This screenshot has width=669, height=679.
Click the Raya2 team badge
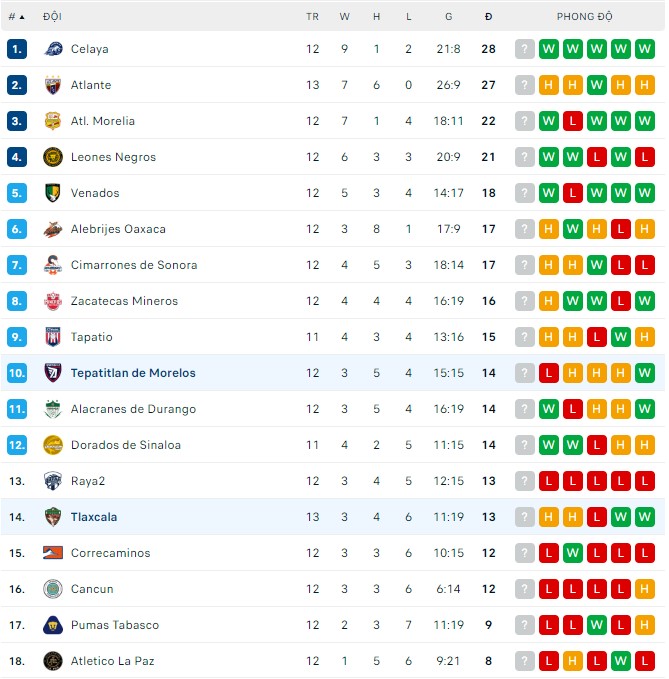[53, 481]
